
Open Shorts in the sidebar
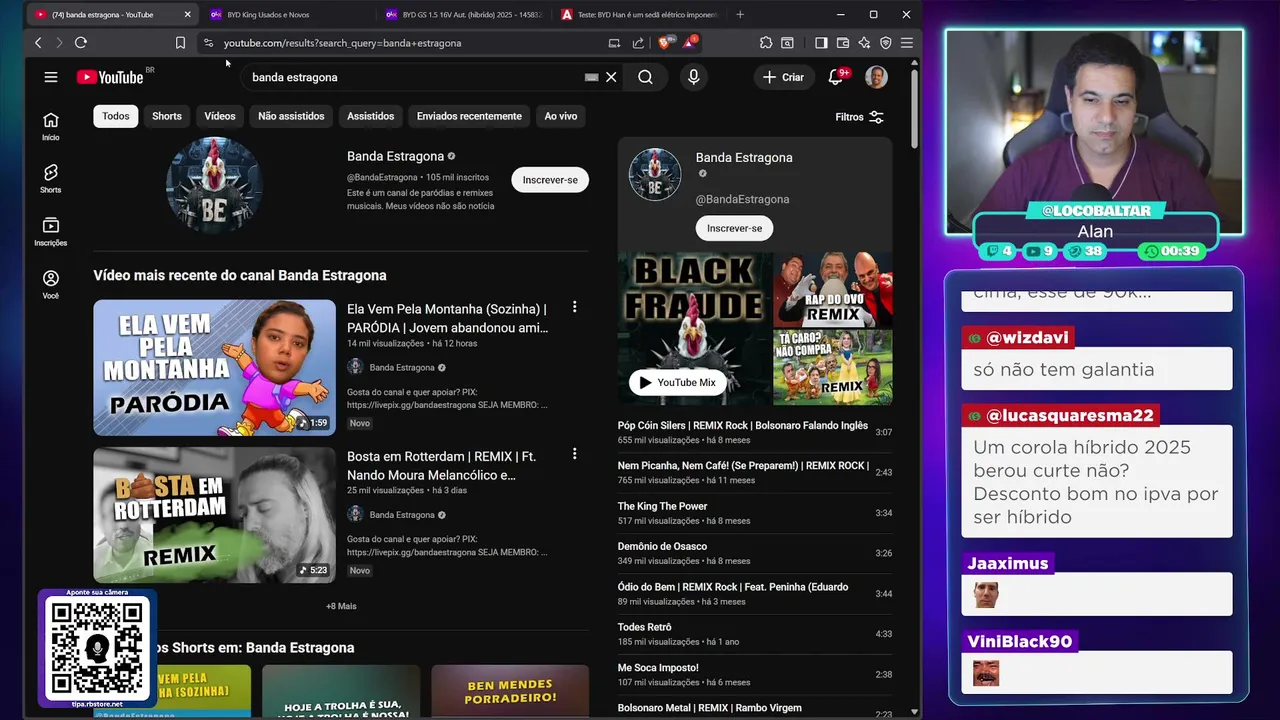(x=51, y=179)
